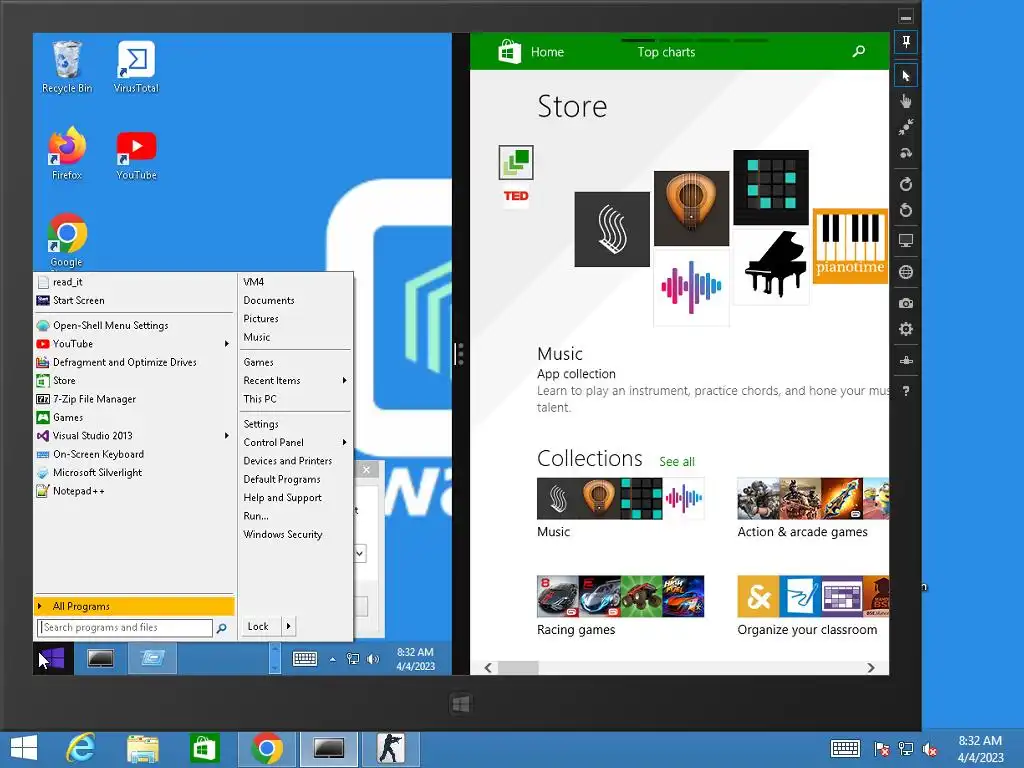Screen dimensions: 1024x768
Task: Open Windows Store on host taskbar
Action: click(x=204, y=748)
